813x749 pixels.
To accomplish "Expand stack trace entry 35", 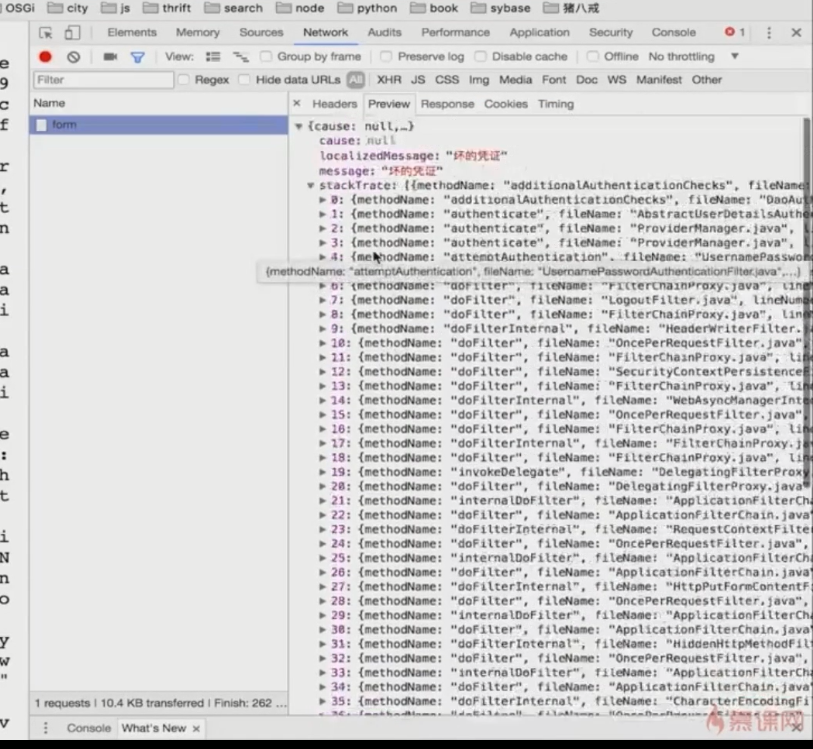I will click(x=323, y=701).
